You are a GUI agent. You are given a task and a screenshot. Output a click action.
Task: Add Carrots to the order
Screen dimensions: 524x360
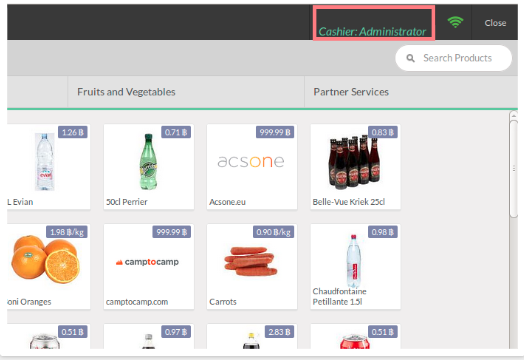[x=252, y=267]
